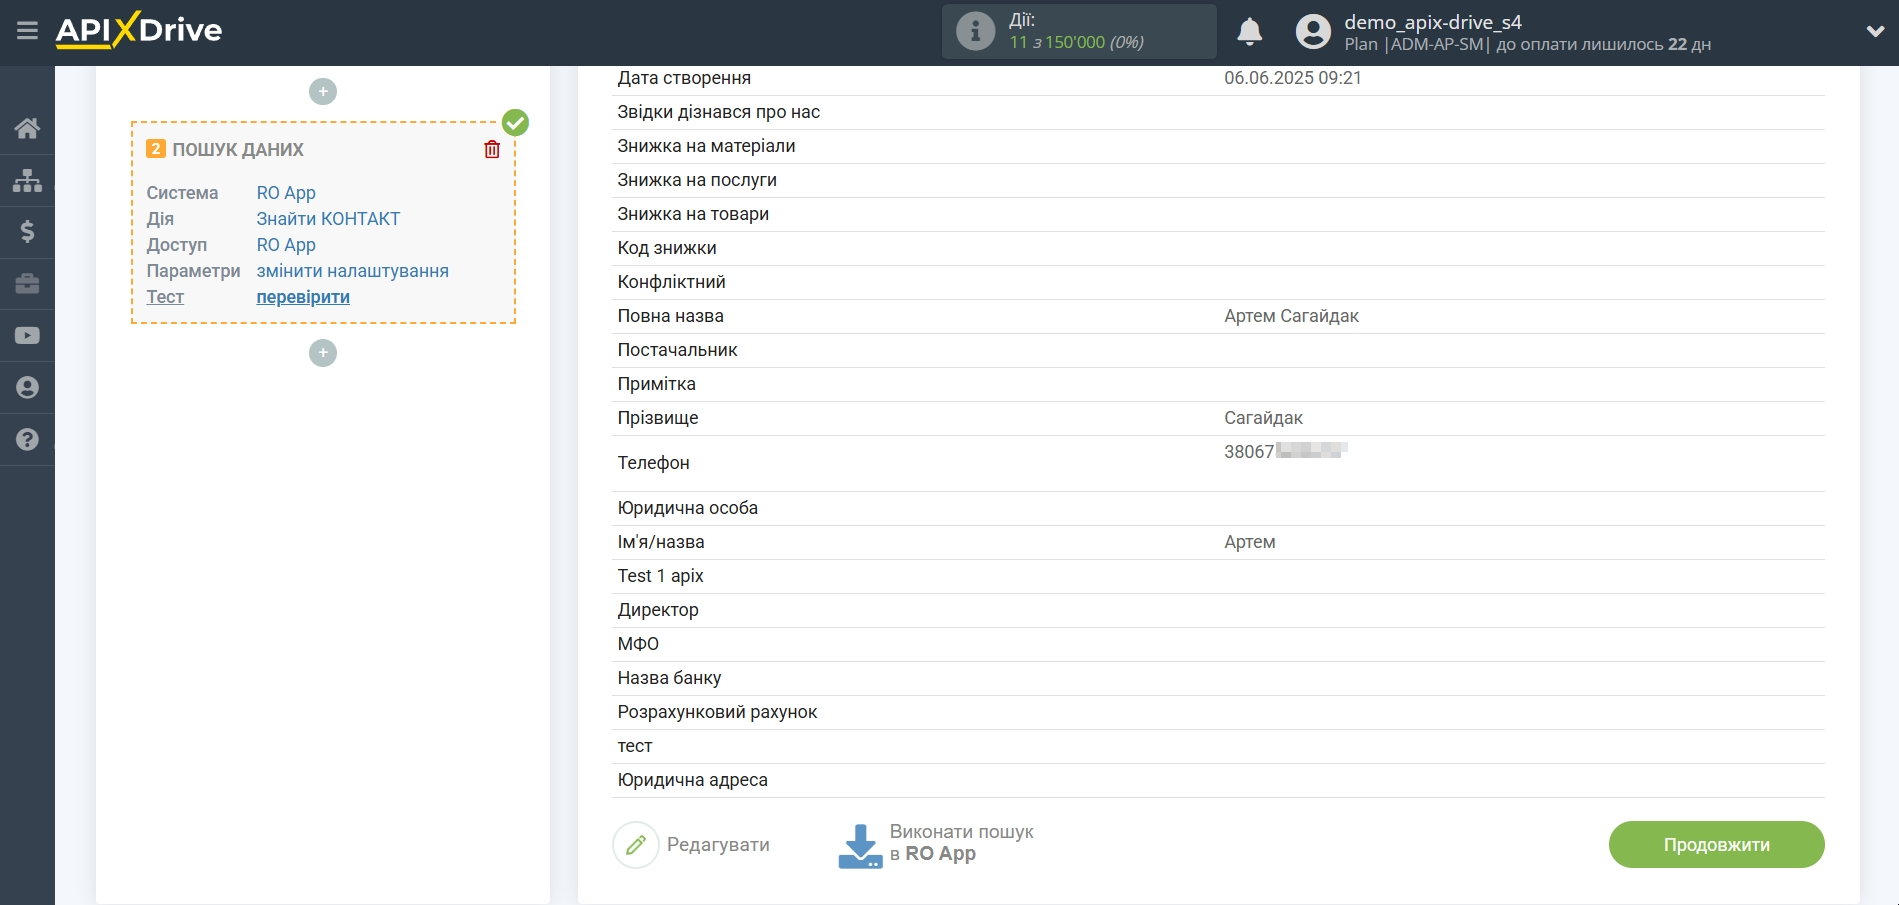The height and width of the screenshot is (905, 1899).
Task: Open notifications with the bell icon
Action: 1249,32
